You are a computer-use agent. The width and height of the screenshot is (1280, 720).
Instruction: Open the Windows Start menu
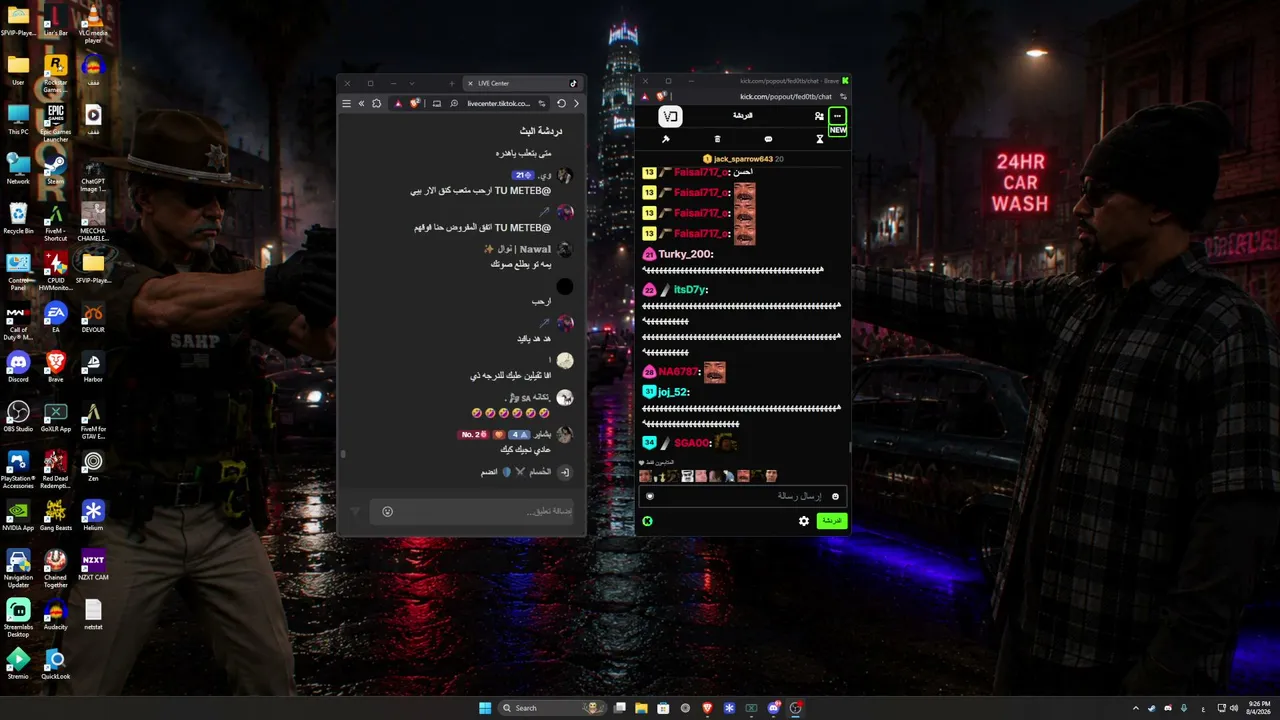[x=485, y=708]
